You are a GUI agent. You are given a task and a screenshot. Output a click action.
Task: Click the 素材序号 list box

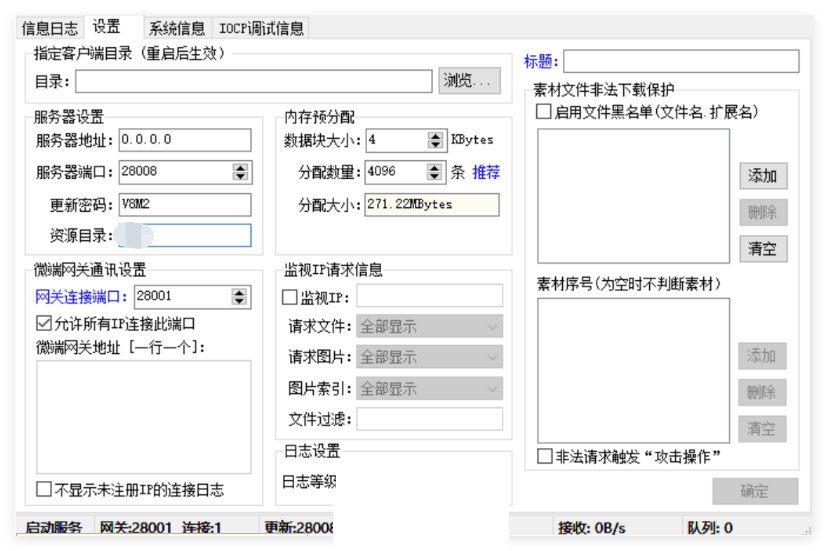pyautogui.click(x=634, y=371)
